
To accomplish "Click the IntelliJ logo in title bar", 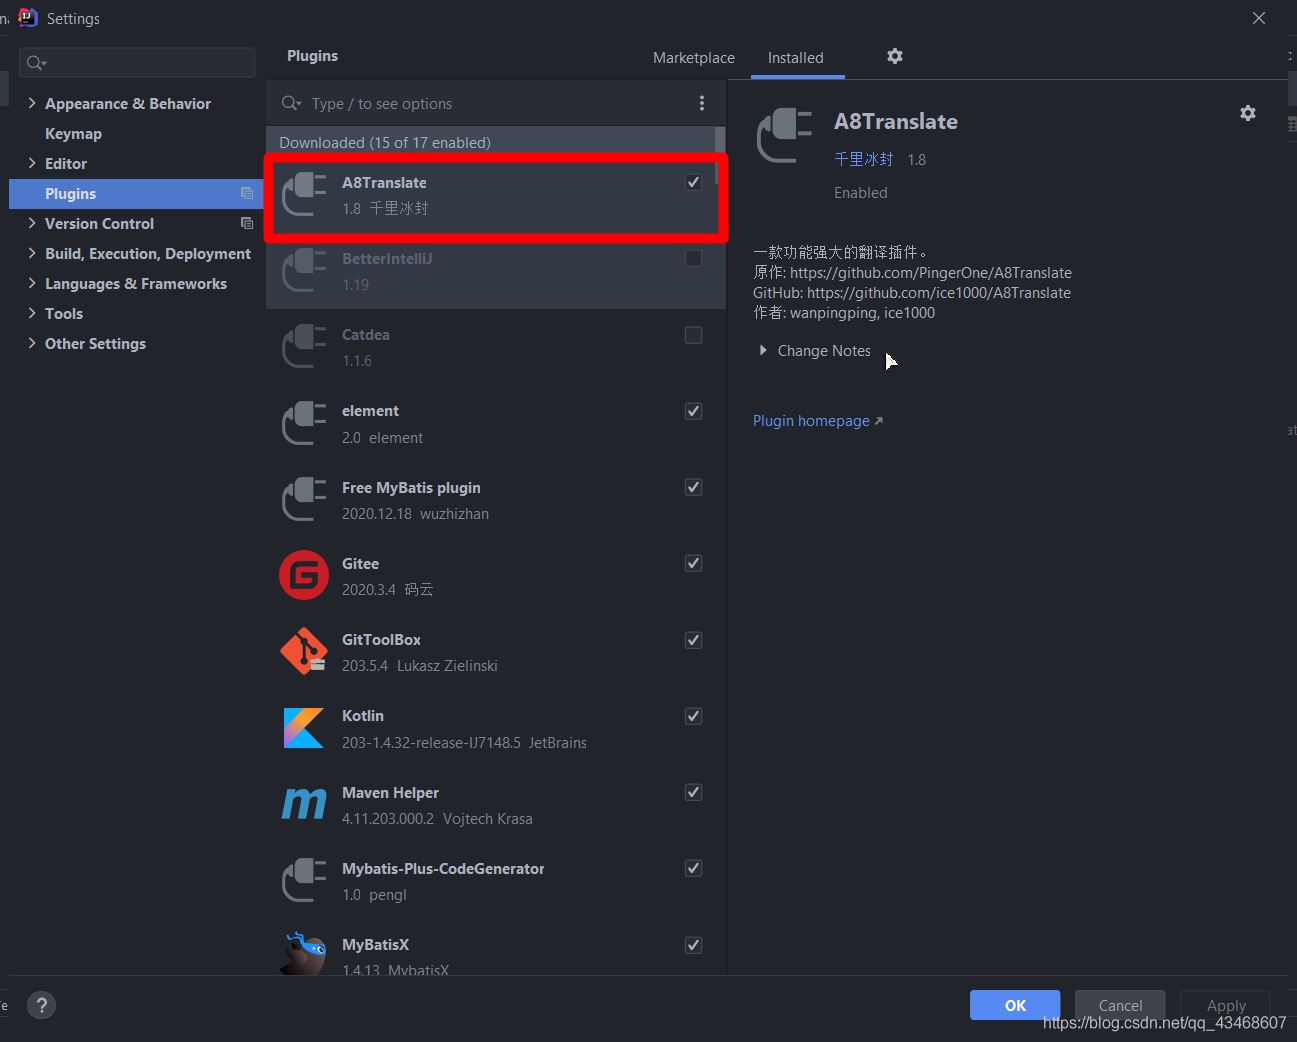I will pos(28,18).
